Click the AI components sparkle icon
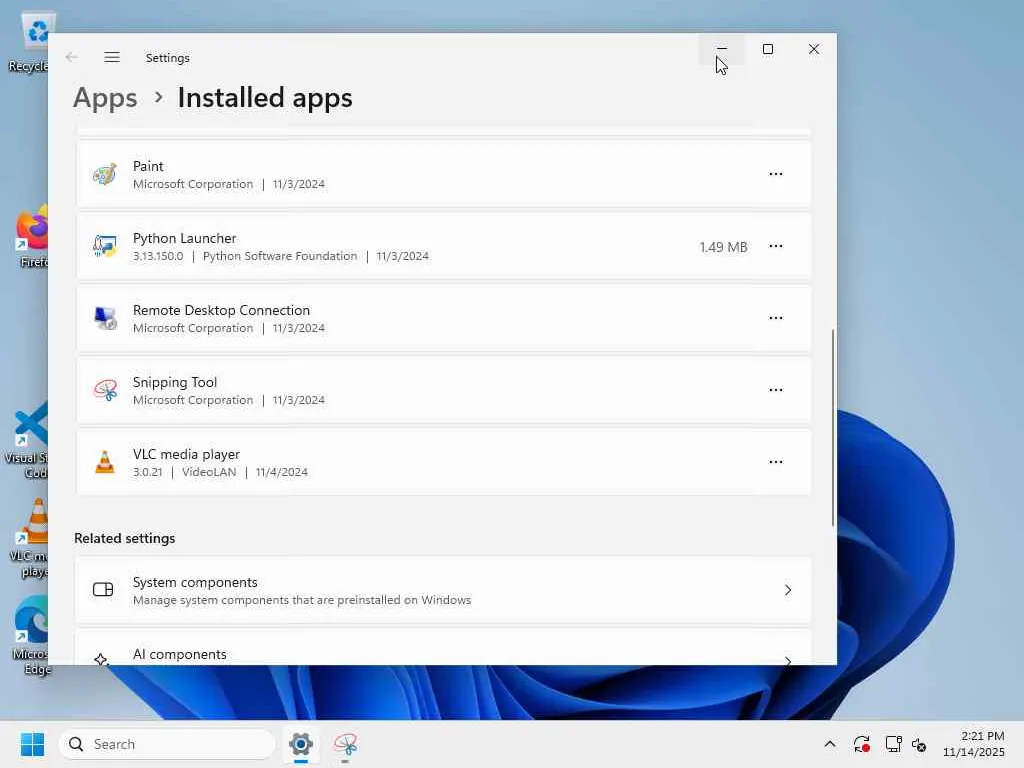The width and height of the screenshot is (1024, 768). point(101,659)
